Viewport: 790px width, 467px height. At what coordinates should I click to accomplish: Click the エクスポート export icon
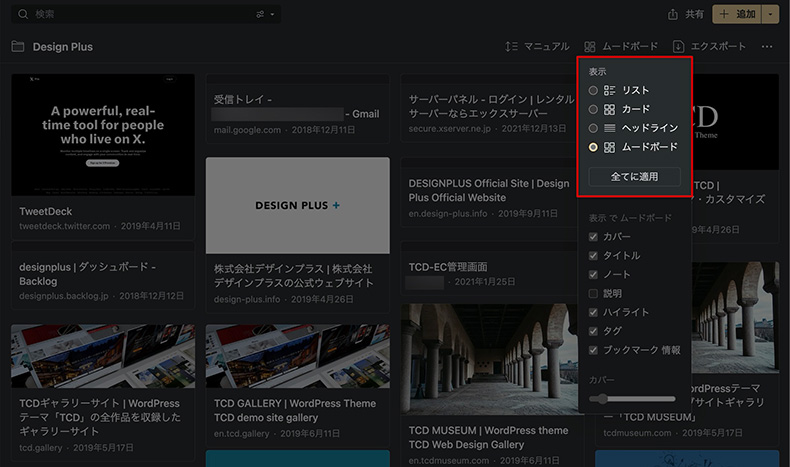[x=678, y=46]
